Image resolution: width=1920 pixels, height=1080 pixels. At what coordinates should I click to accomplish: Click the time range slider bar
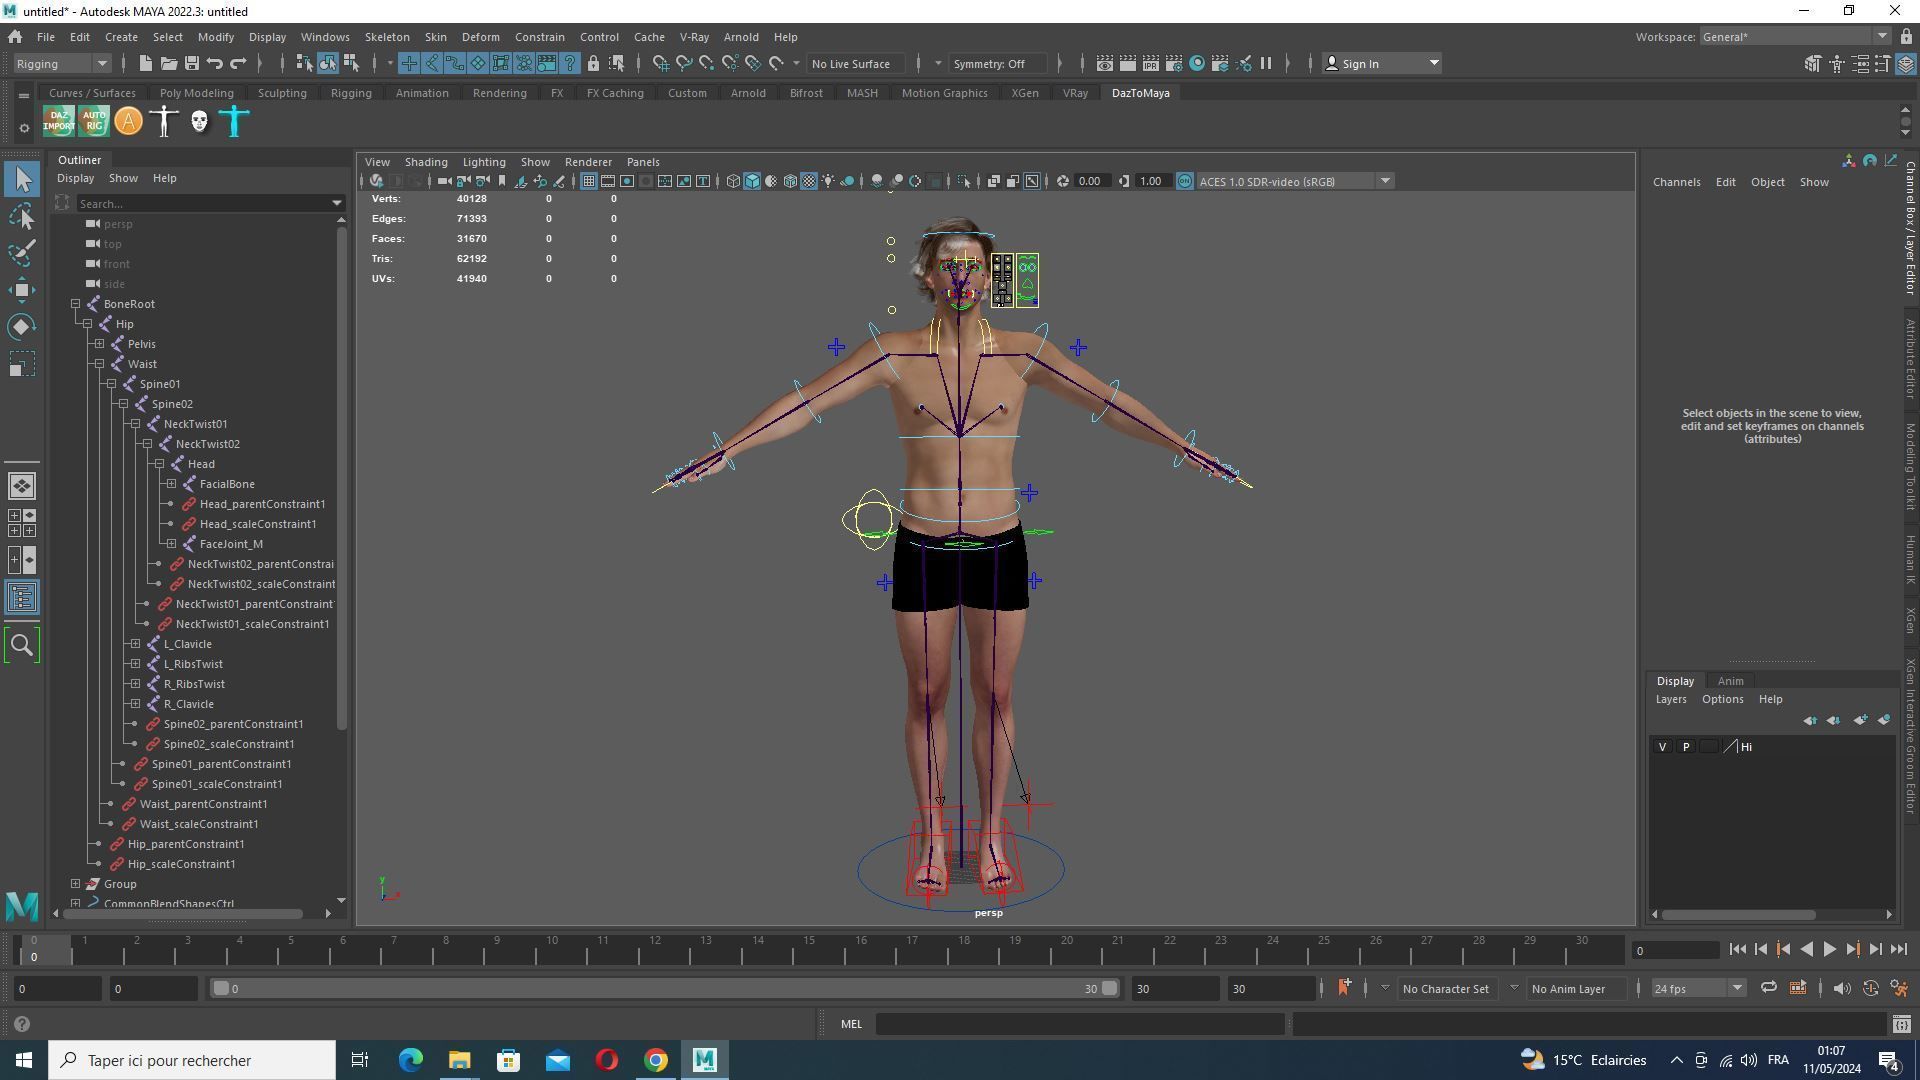coord(665,988)
